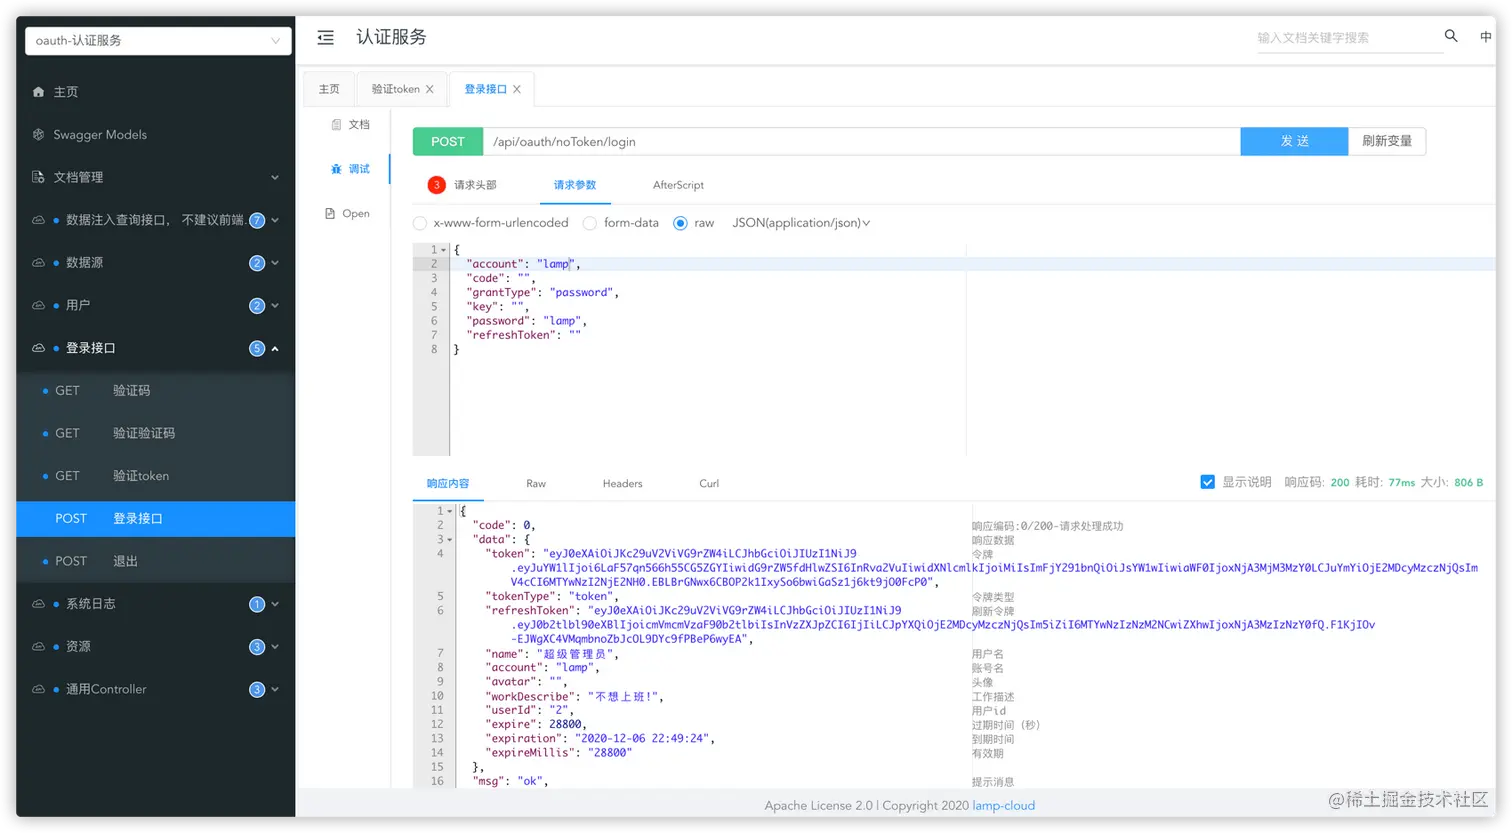Click the request URL input field
This screenshot has width=1512, height=833.
[x=861, y=141]
